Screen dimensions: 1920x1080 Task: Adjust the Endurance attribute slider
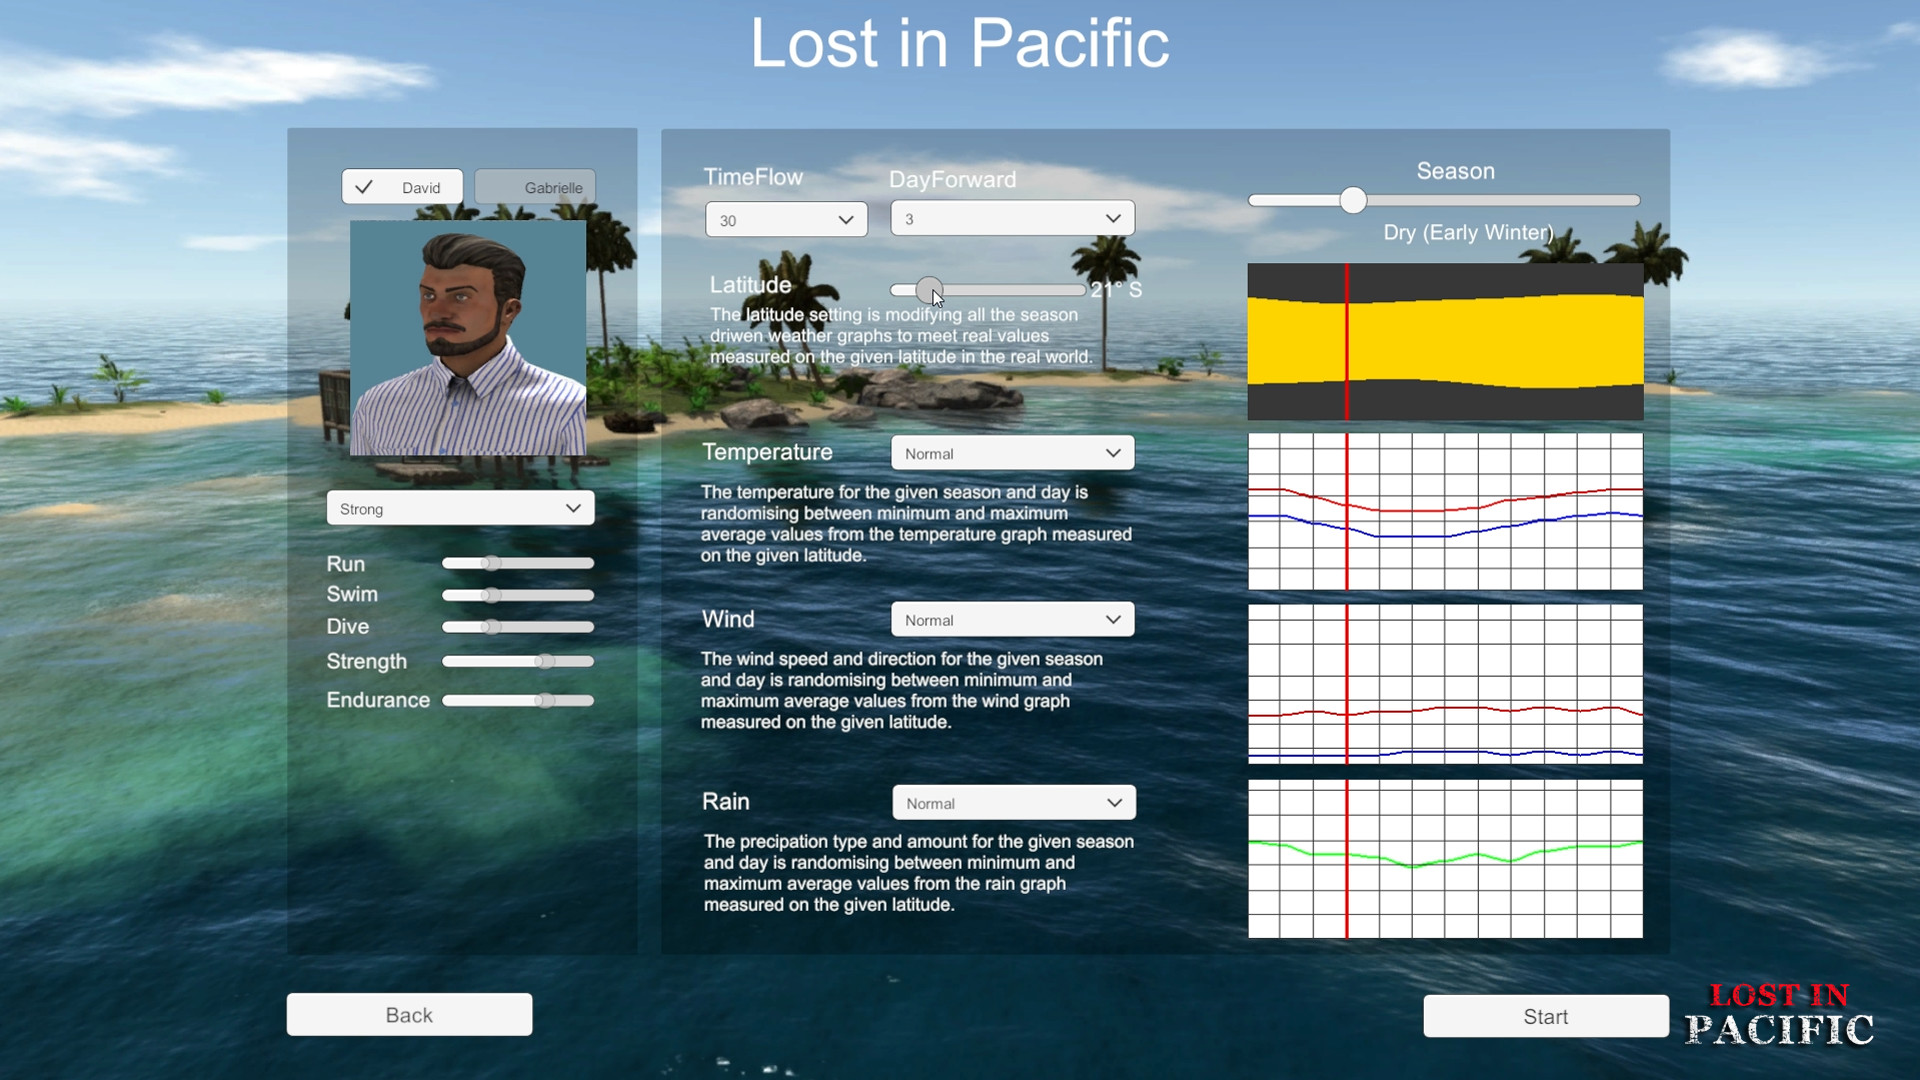point(546,700)
